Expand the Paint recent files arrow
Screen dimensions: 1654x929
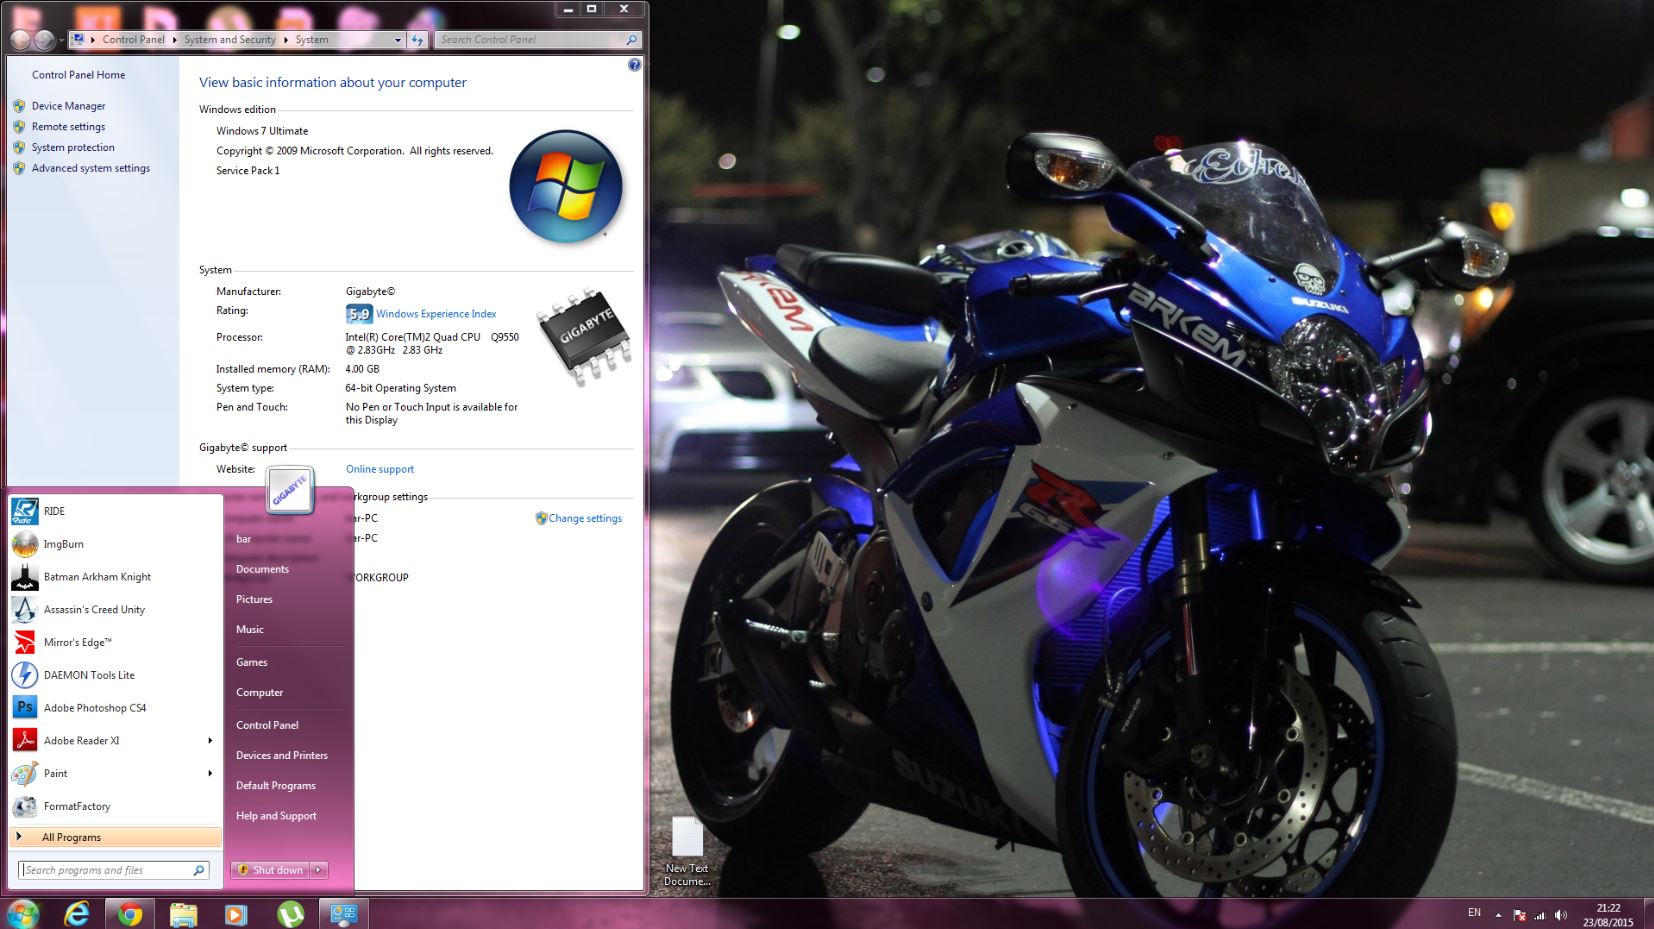pos(210,773)
